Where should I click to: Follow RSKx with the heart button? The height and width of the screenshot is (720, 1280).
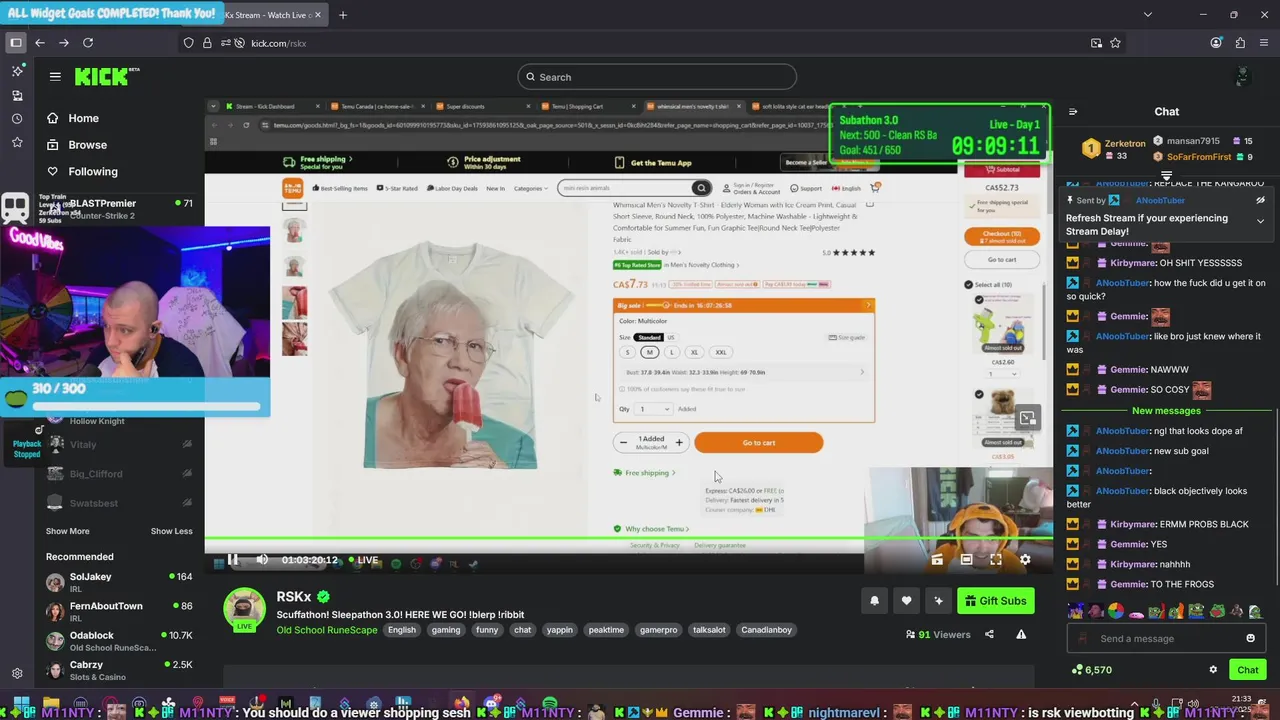[x=906, y=601]
